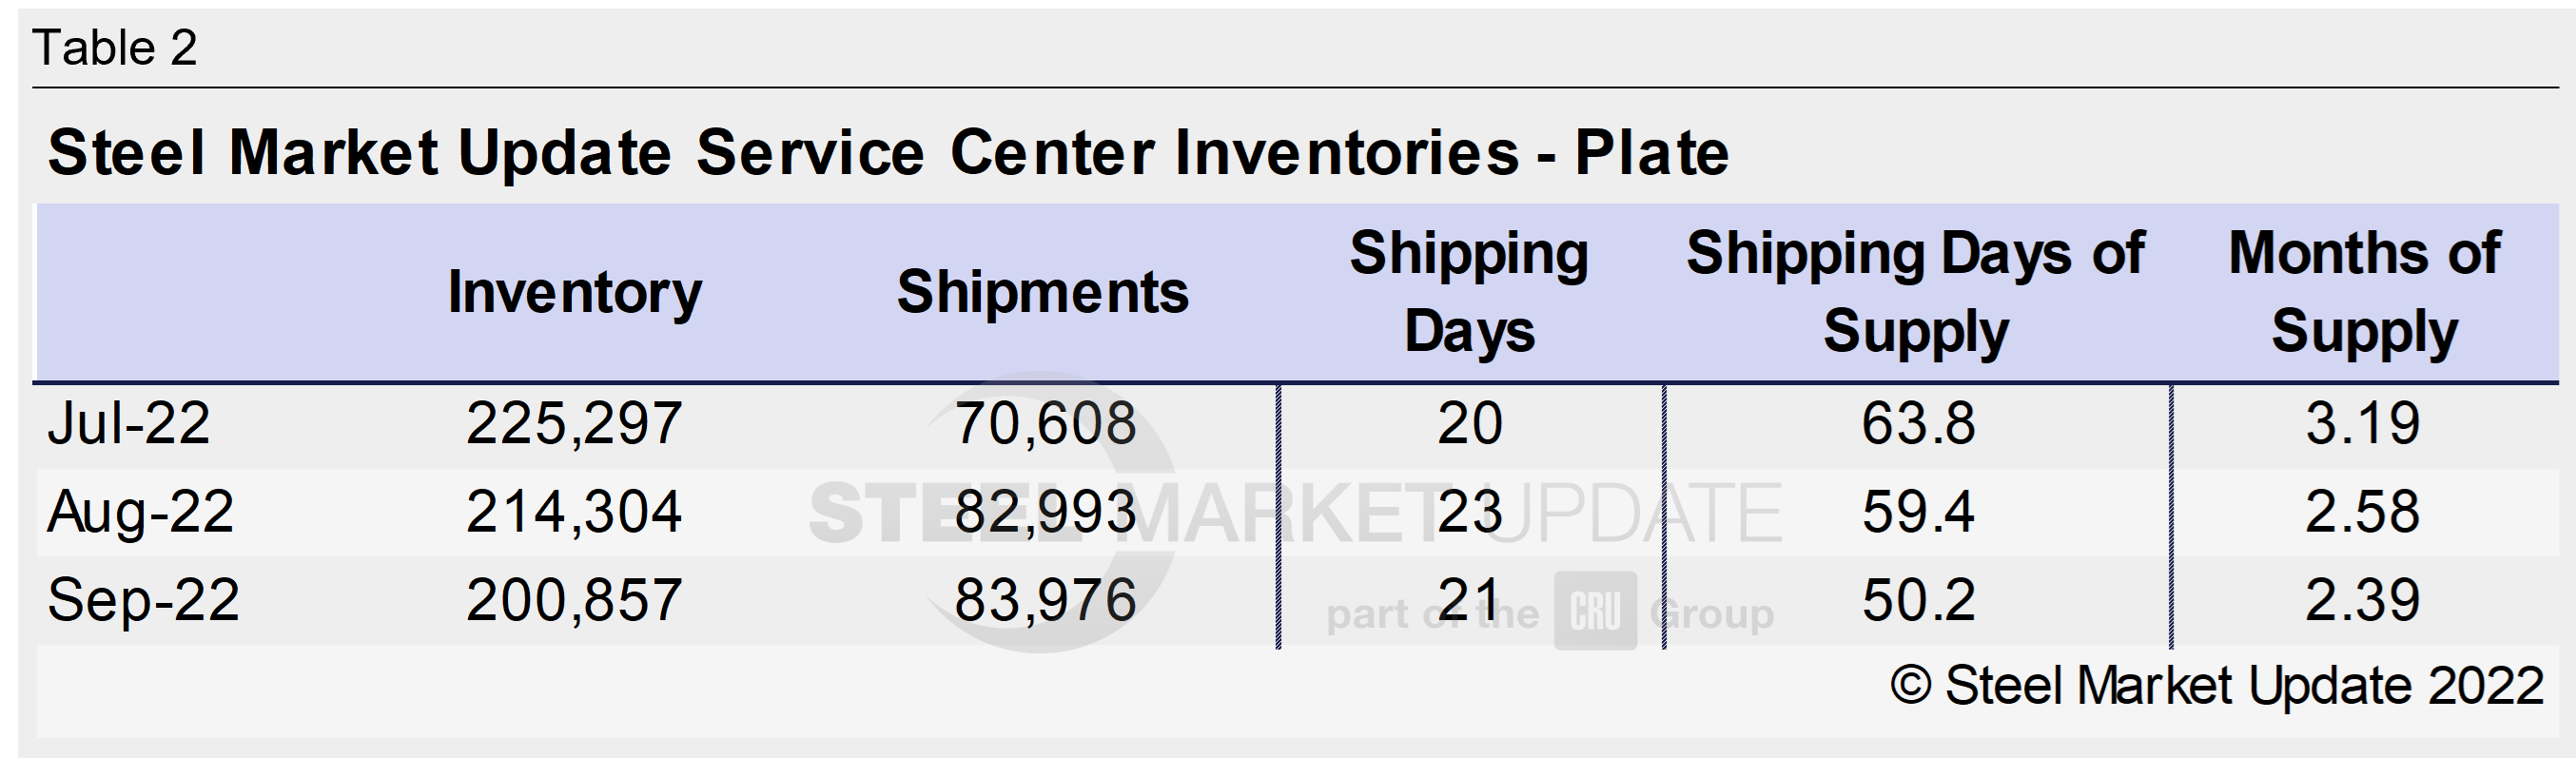Click the Sep-22 row label
Viewport: 2576px width, 758px height.
143,600
